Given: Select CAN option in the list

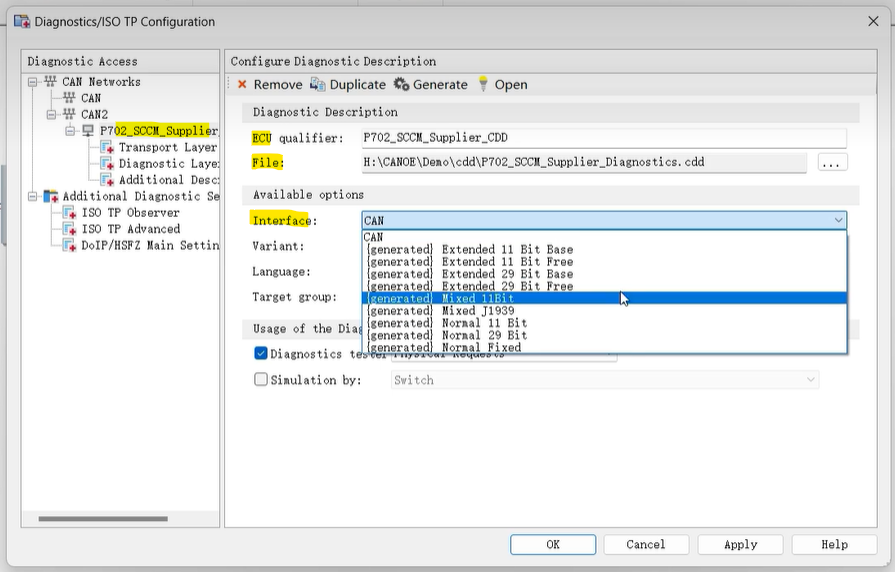Looking at the screenshot, I should (604, 237).
